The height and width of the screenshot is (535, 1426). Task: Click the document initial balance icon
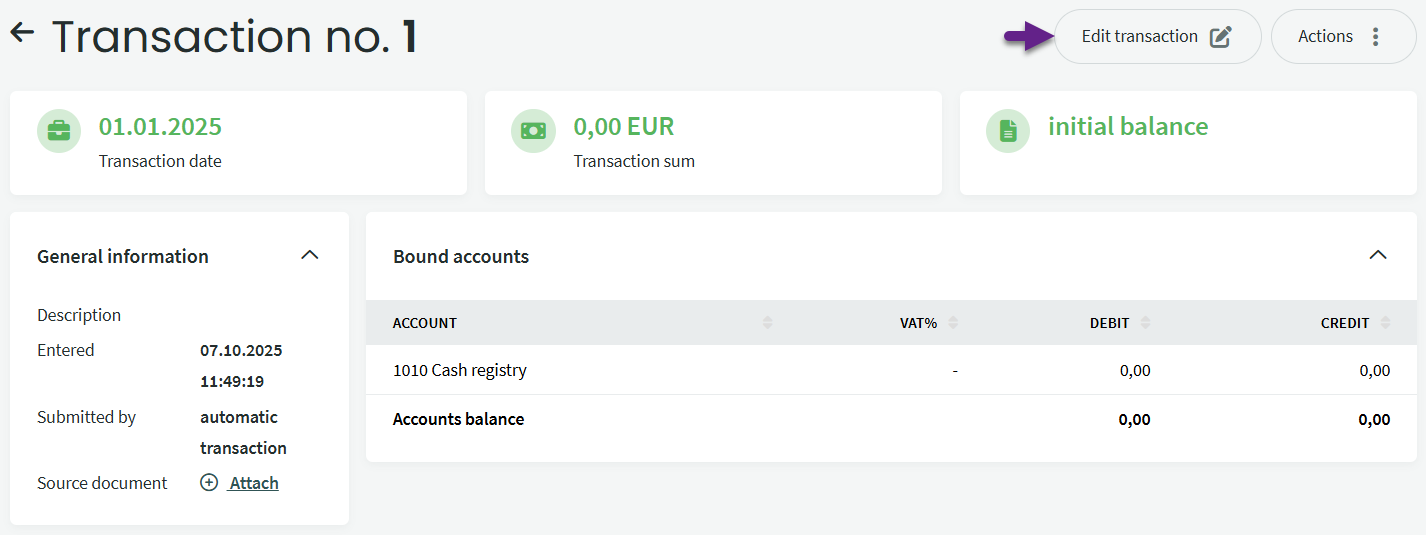[x=1008, y=131]
